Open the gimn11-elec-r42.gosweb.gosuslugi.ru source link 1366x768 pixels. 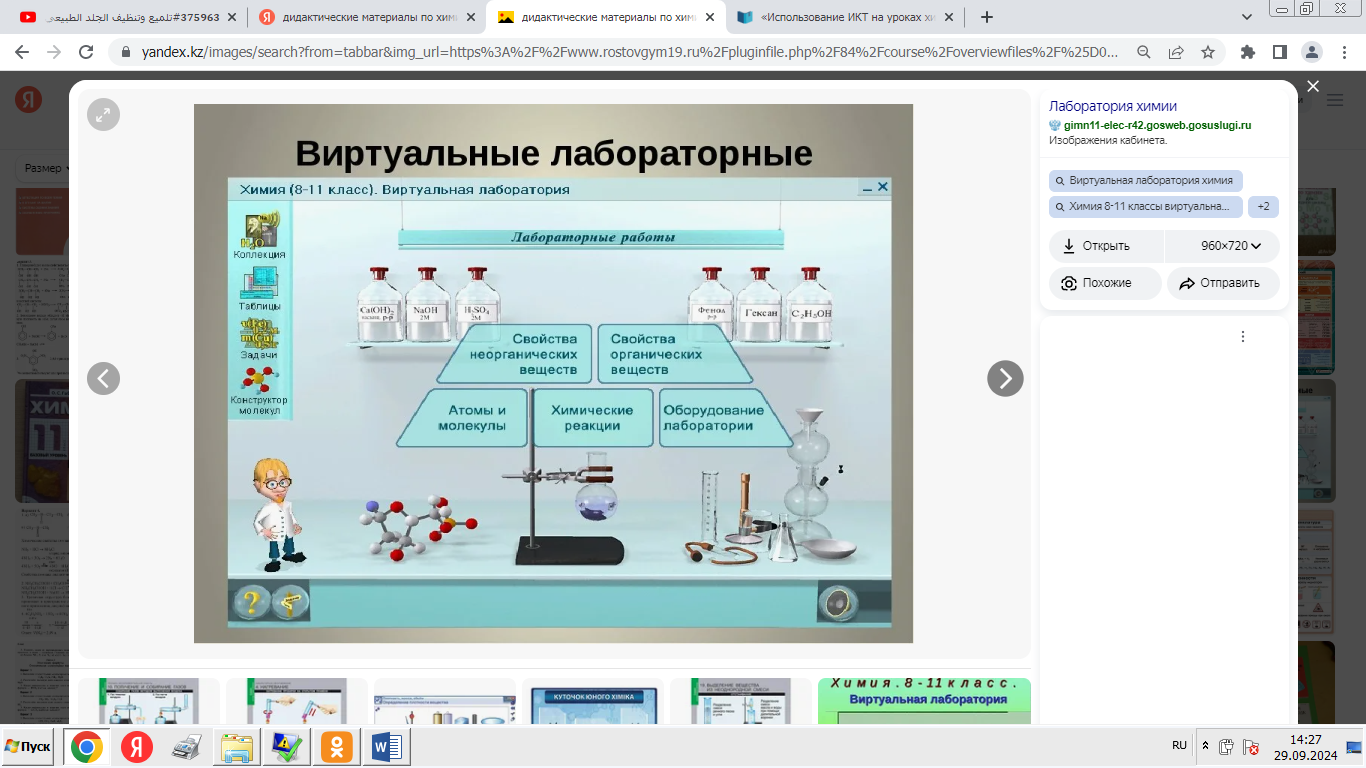click(x=1157, y=125)
